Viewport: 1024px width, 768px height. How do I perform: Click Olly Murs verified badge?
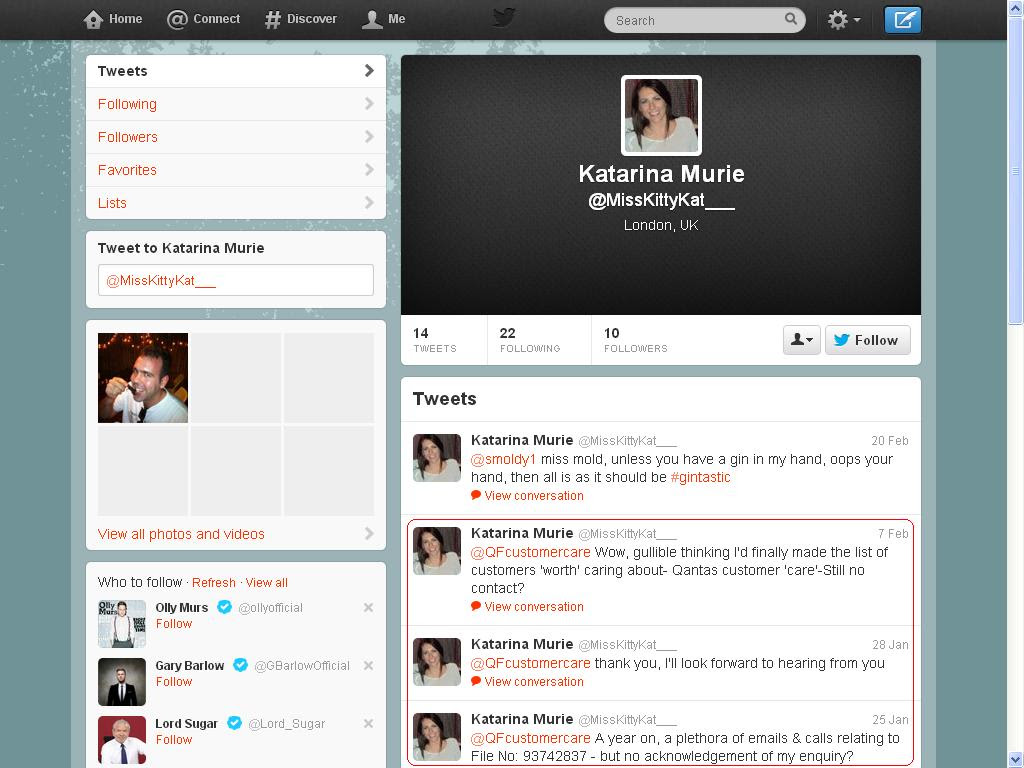coord(224,607)
